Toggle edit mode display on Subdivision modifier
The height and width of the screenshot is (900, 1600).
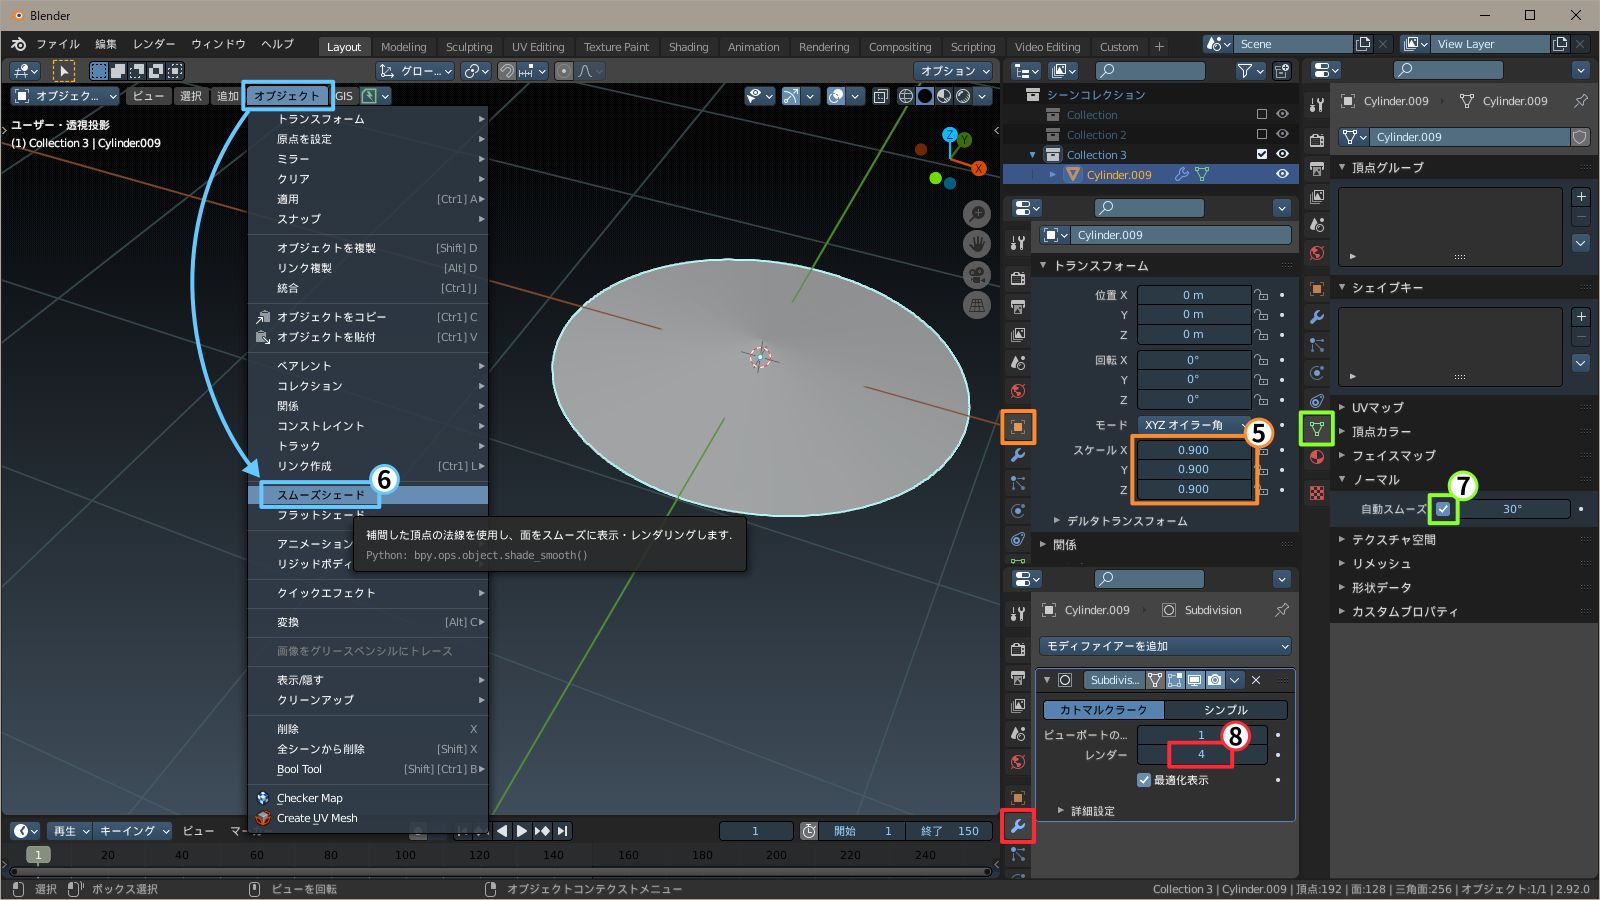pos(1175,680)
